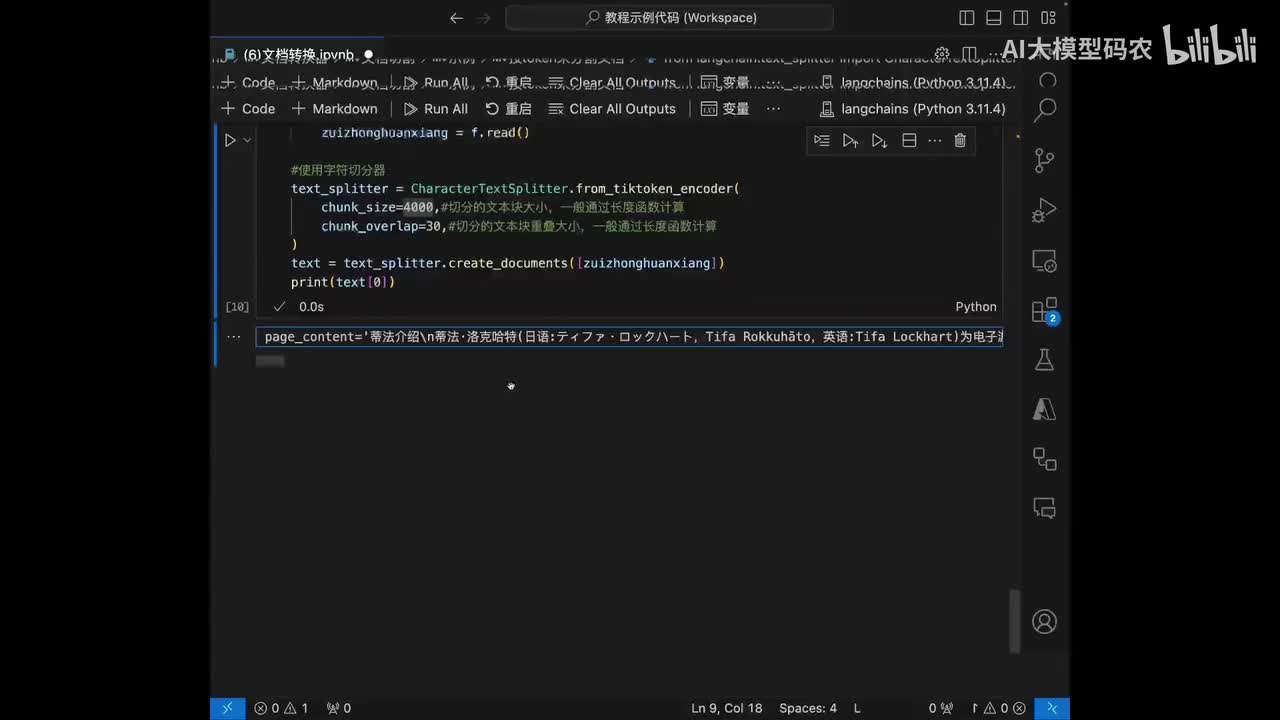The width and height of the screenshot is (1280, 720).
Task: Click the blue remote window indicator at status bar left
Action: tap(227, 708)
